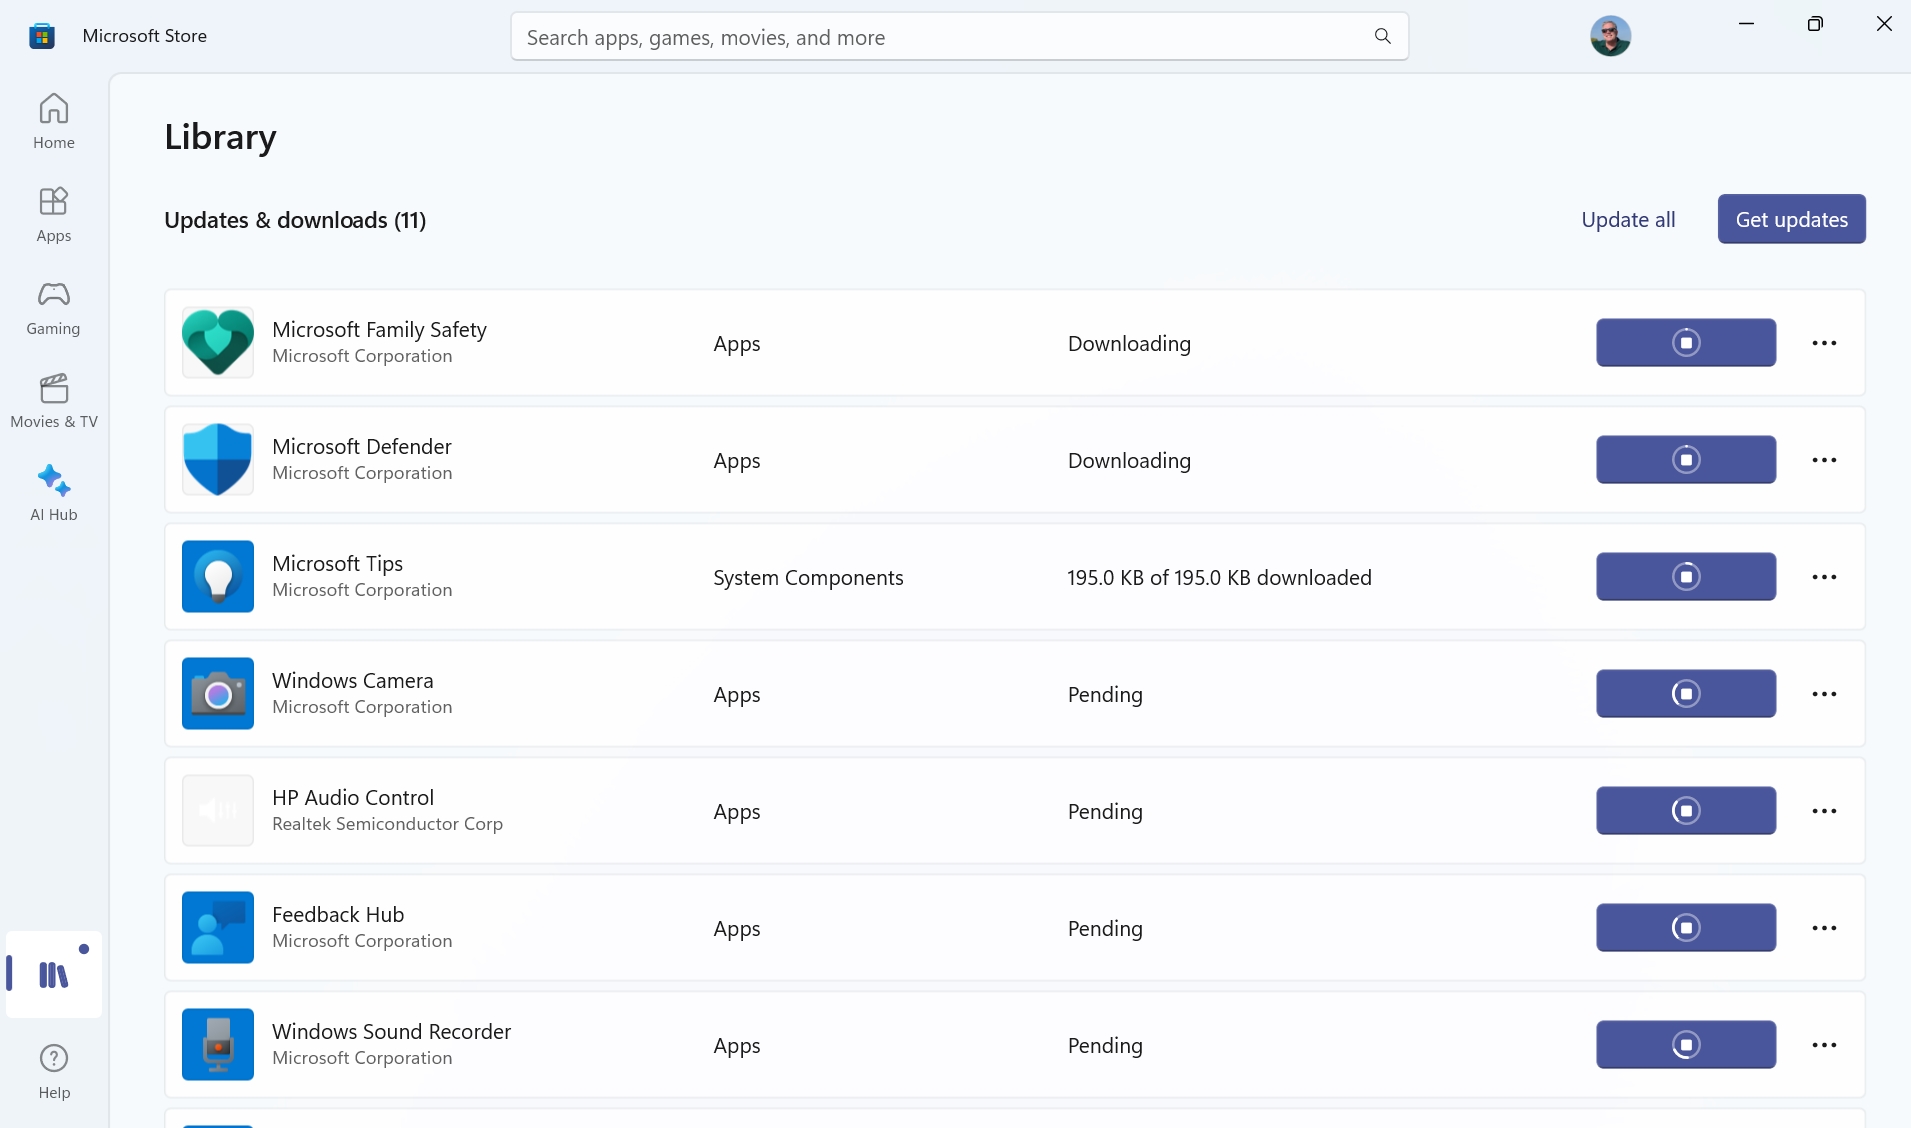Open the Help page
The image size is (1911, 1128).
click(54, 1071)
